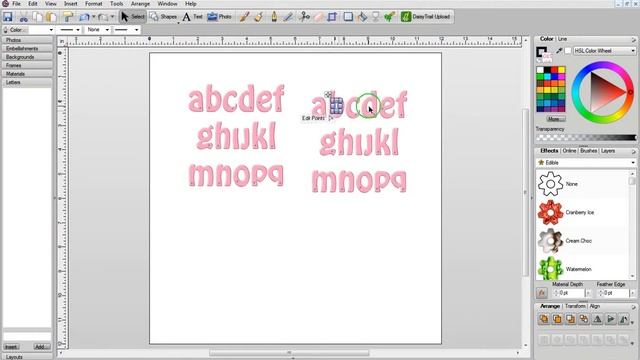Image resolution: width=640 pixels, height=360 pixels.
Task: Select the wide flat brush tool
Action: click(259, 17)
